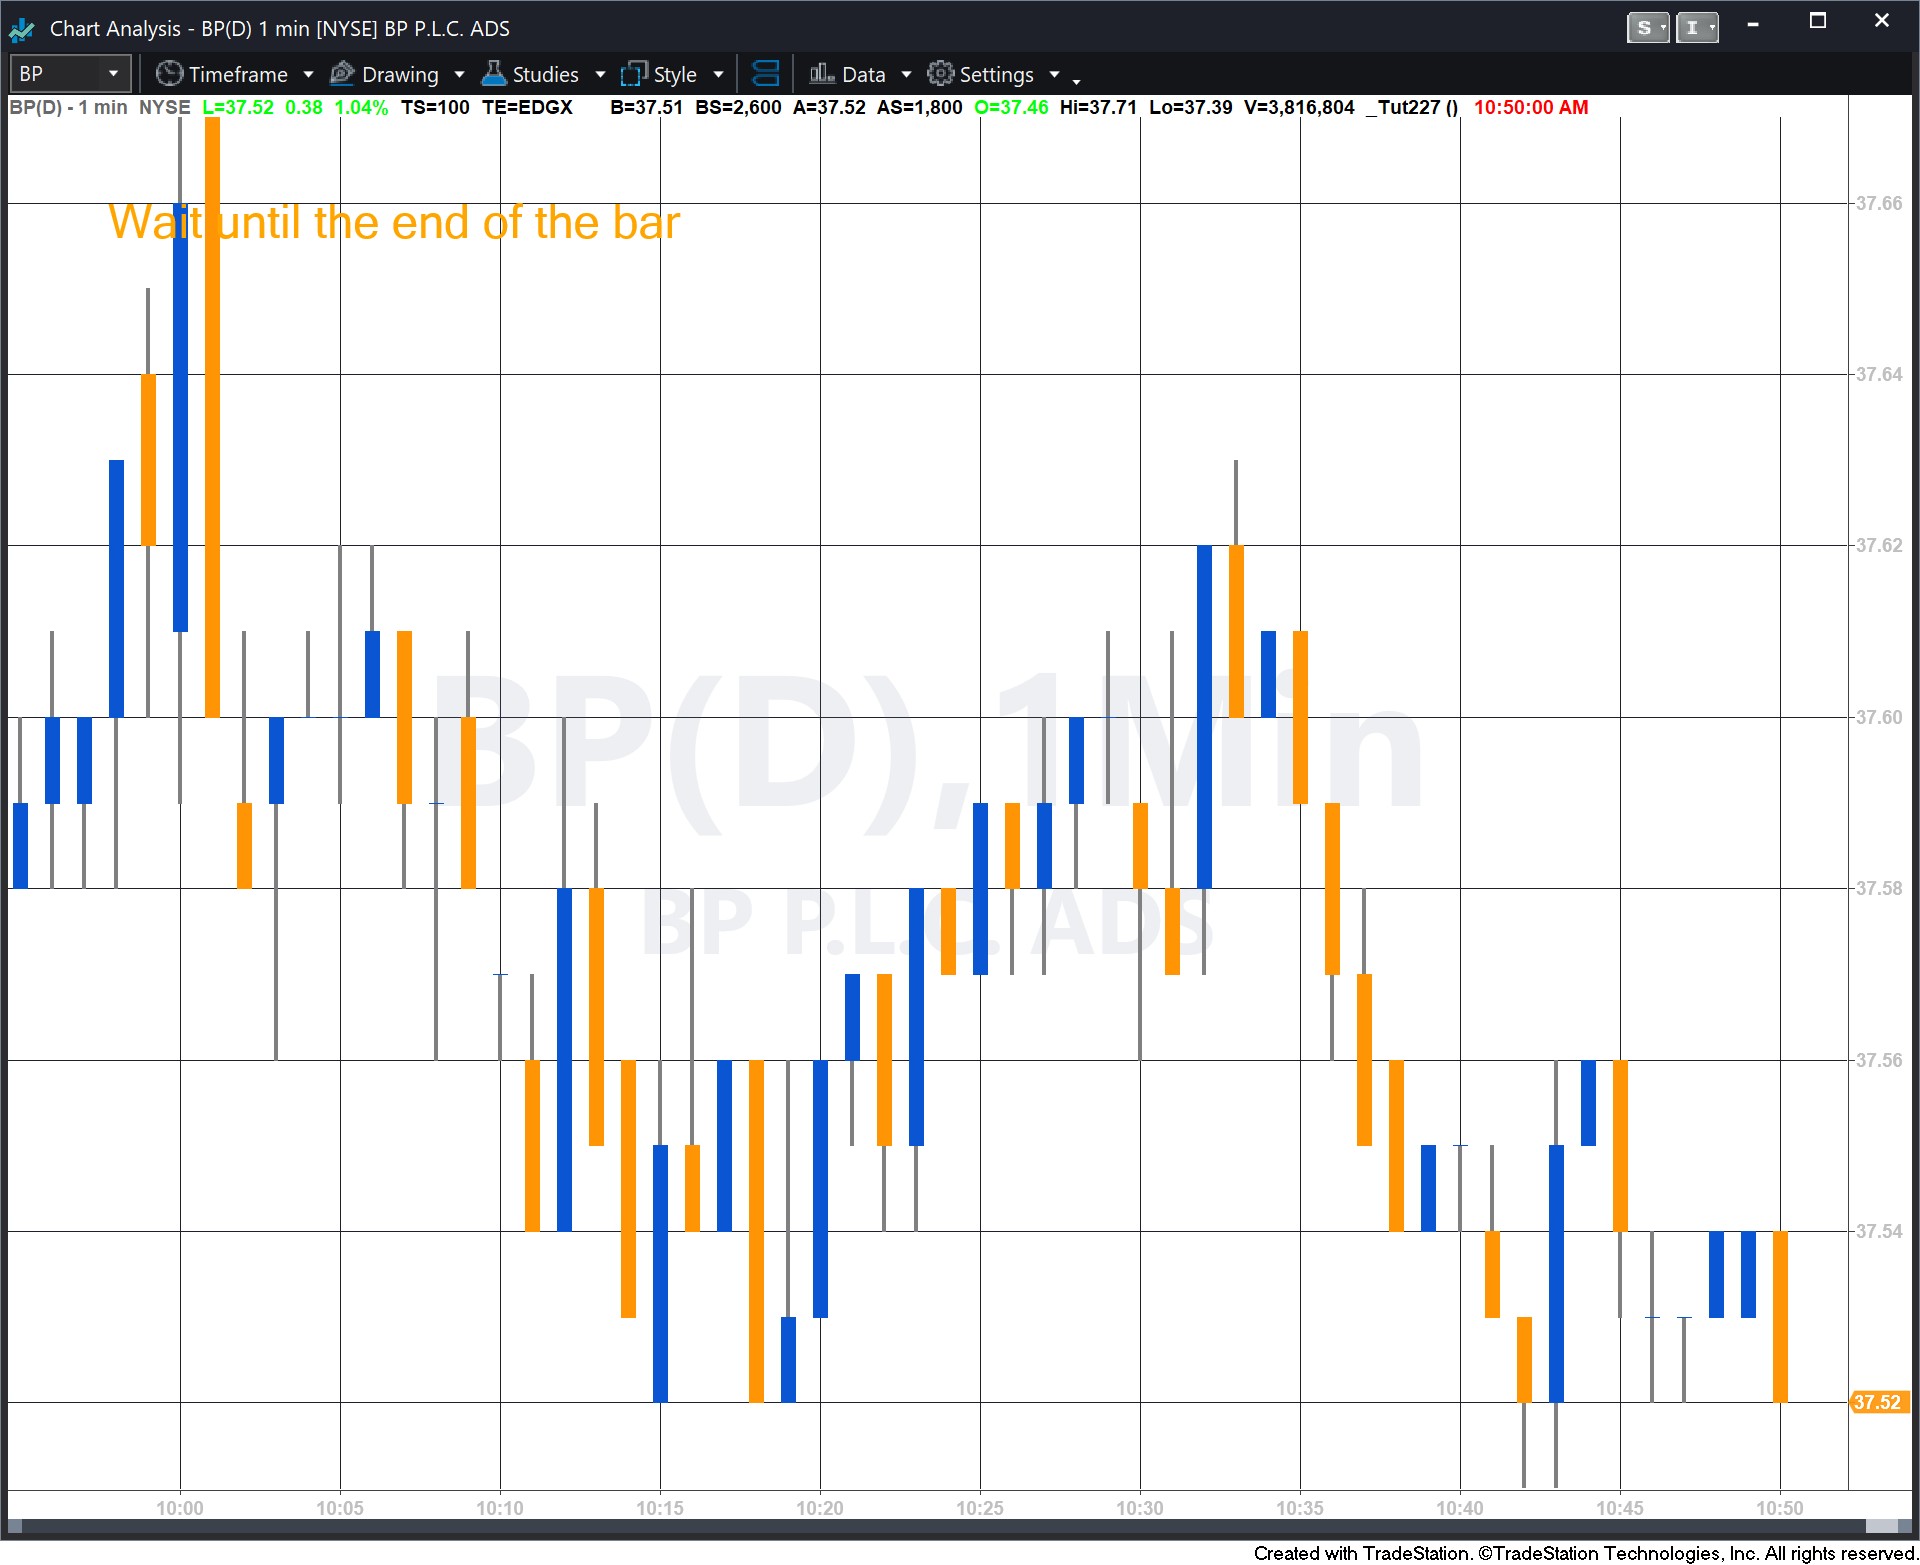This screenshot has width=1920, height=1565.
Task: Click the 10:00 time axis label
Action: coord(180,1508)
